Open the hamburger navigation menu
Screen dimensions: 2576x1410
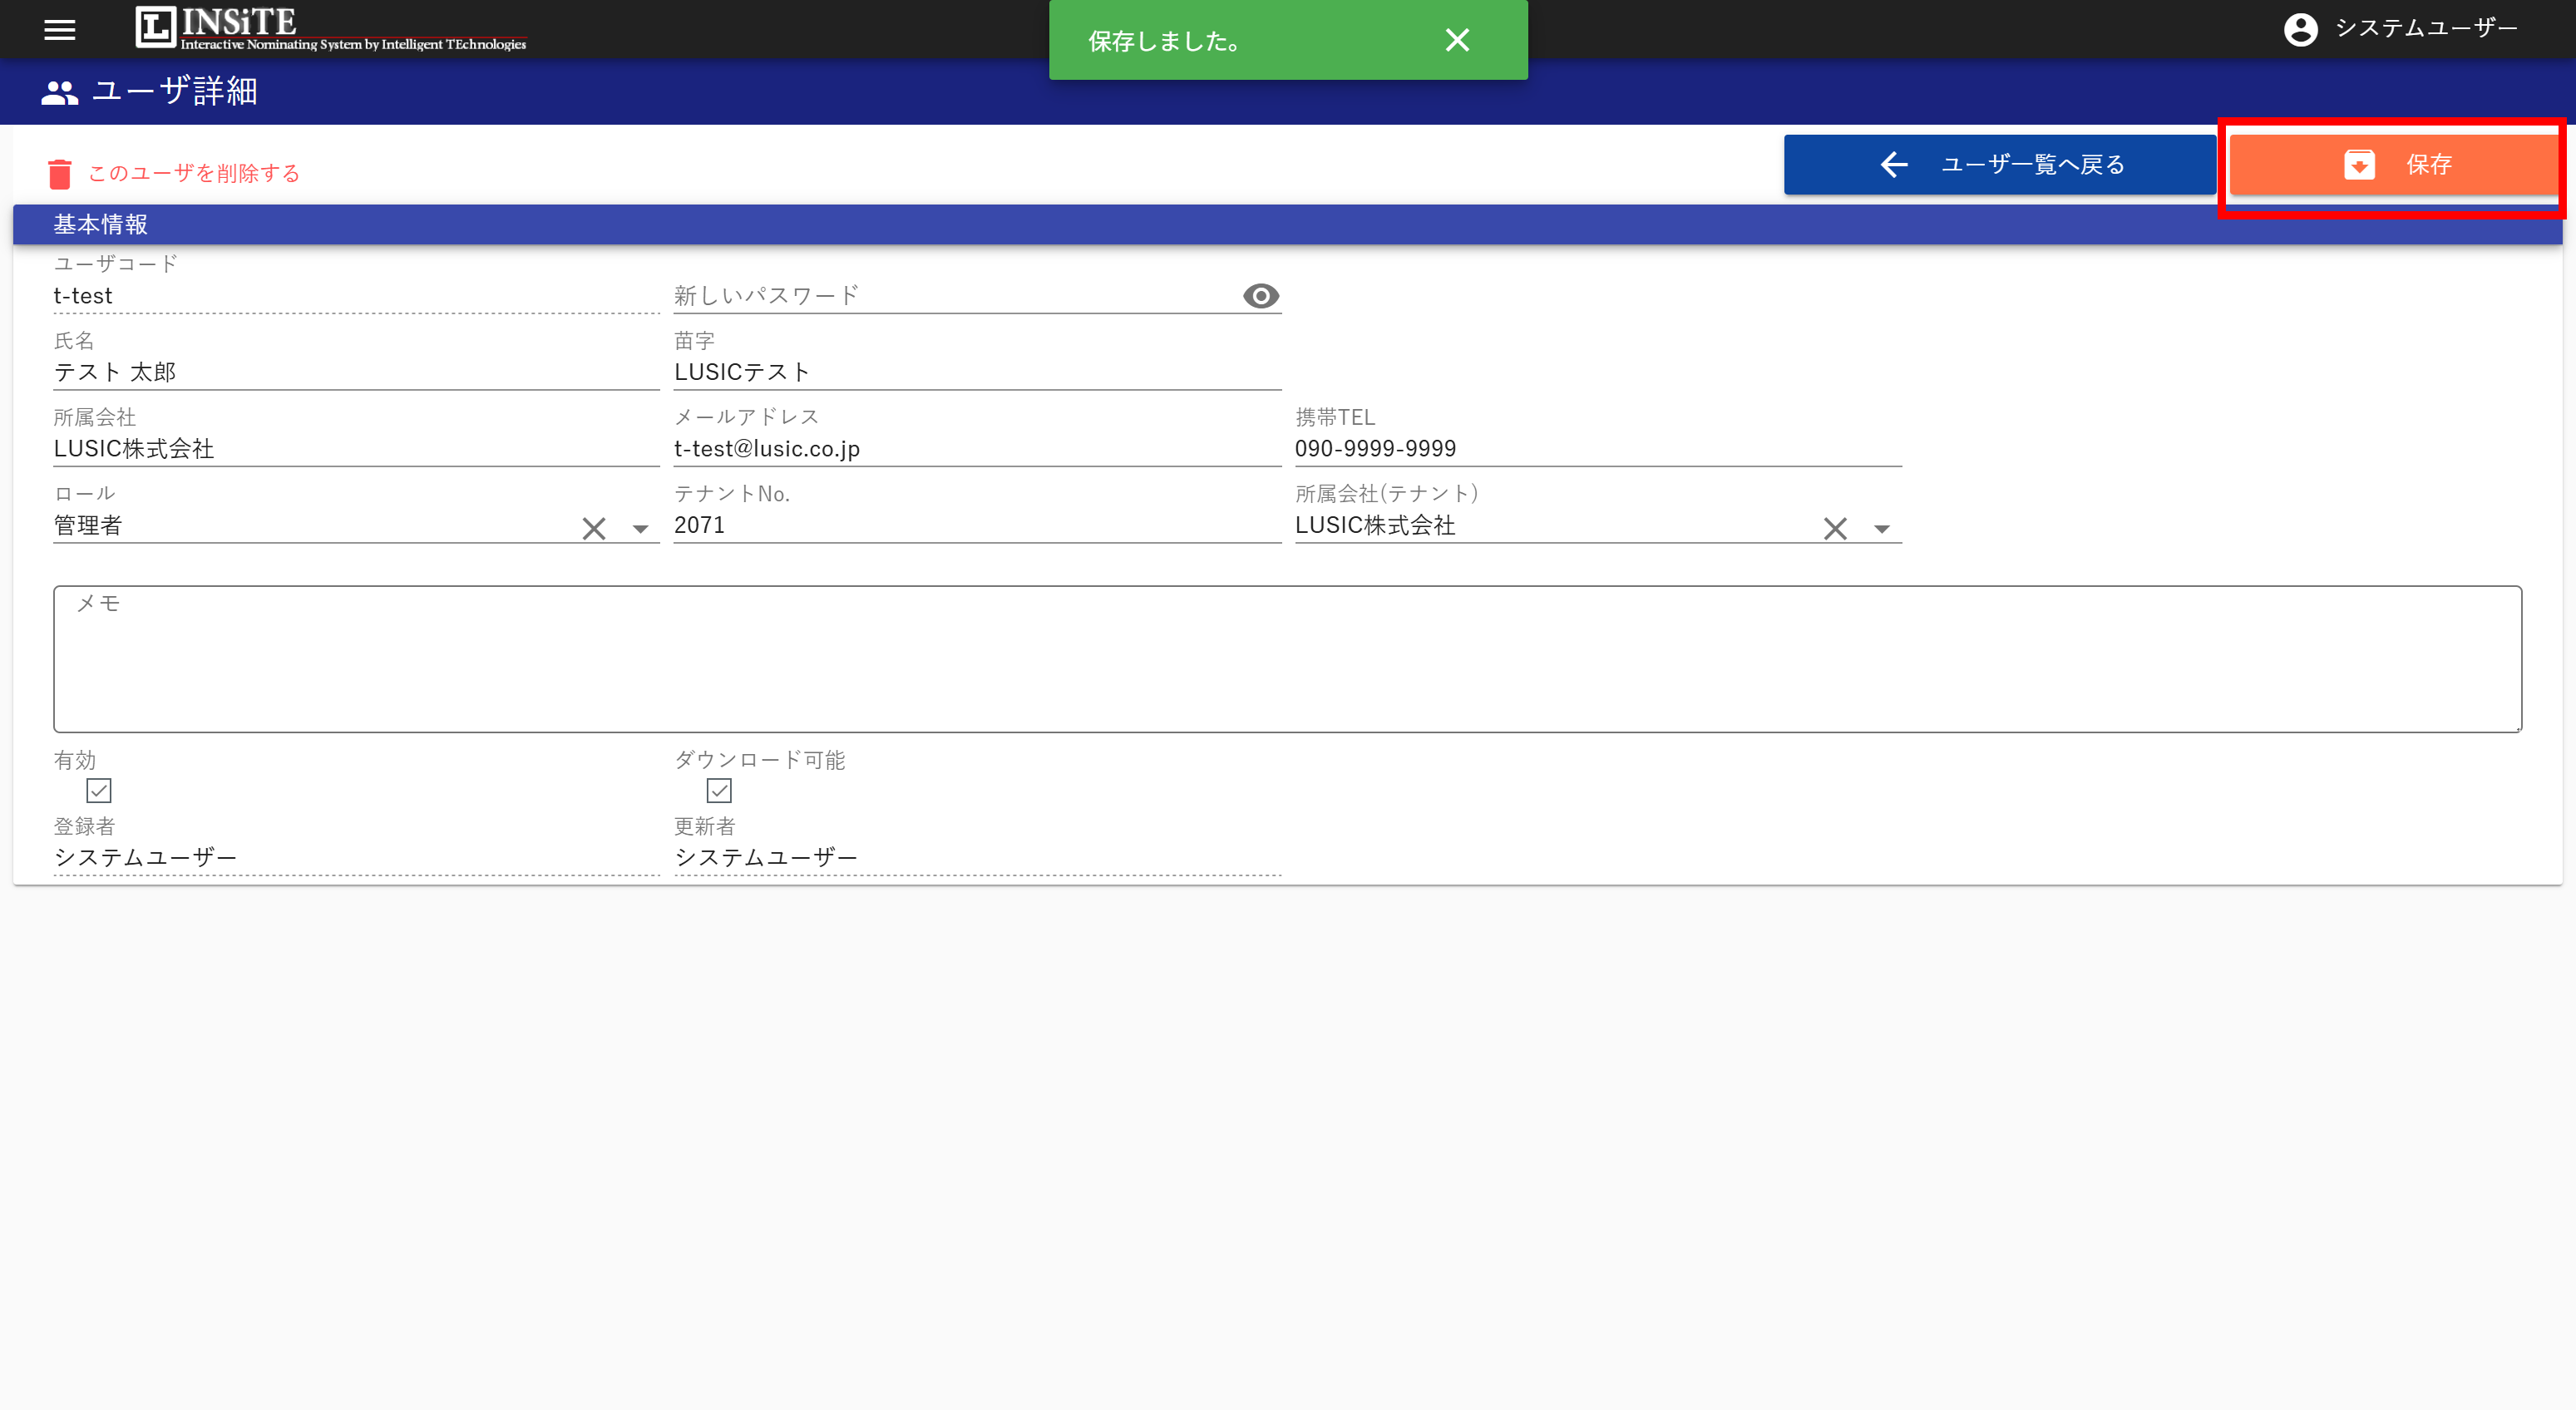59,30
